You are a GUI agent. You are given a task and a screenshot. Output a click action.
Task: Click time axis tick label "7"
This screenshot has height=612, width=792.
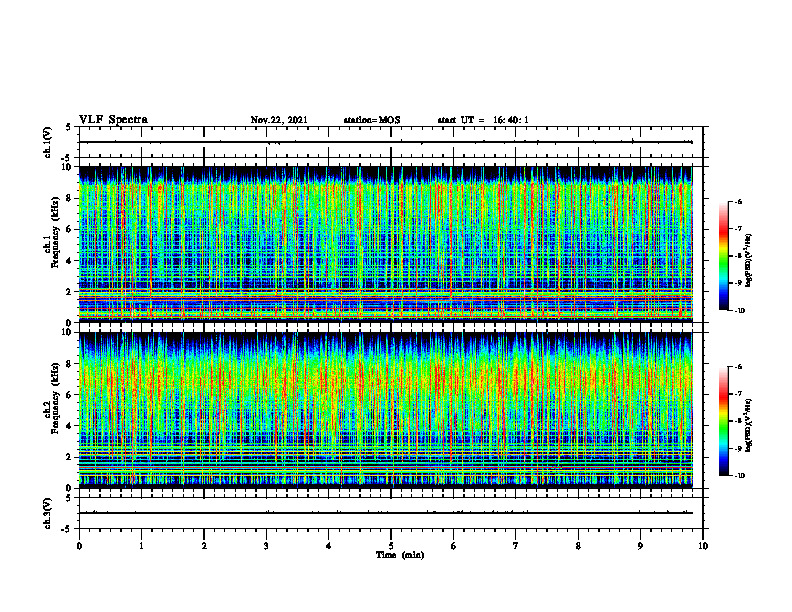coord(516,546)
